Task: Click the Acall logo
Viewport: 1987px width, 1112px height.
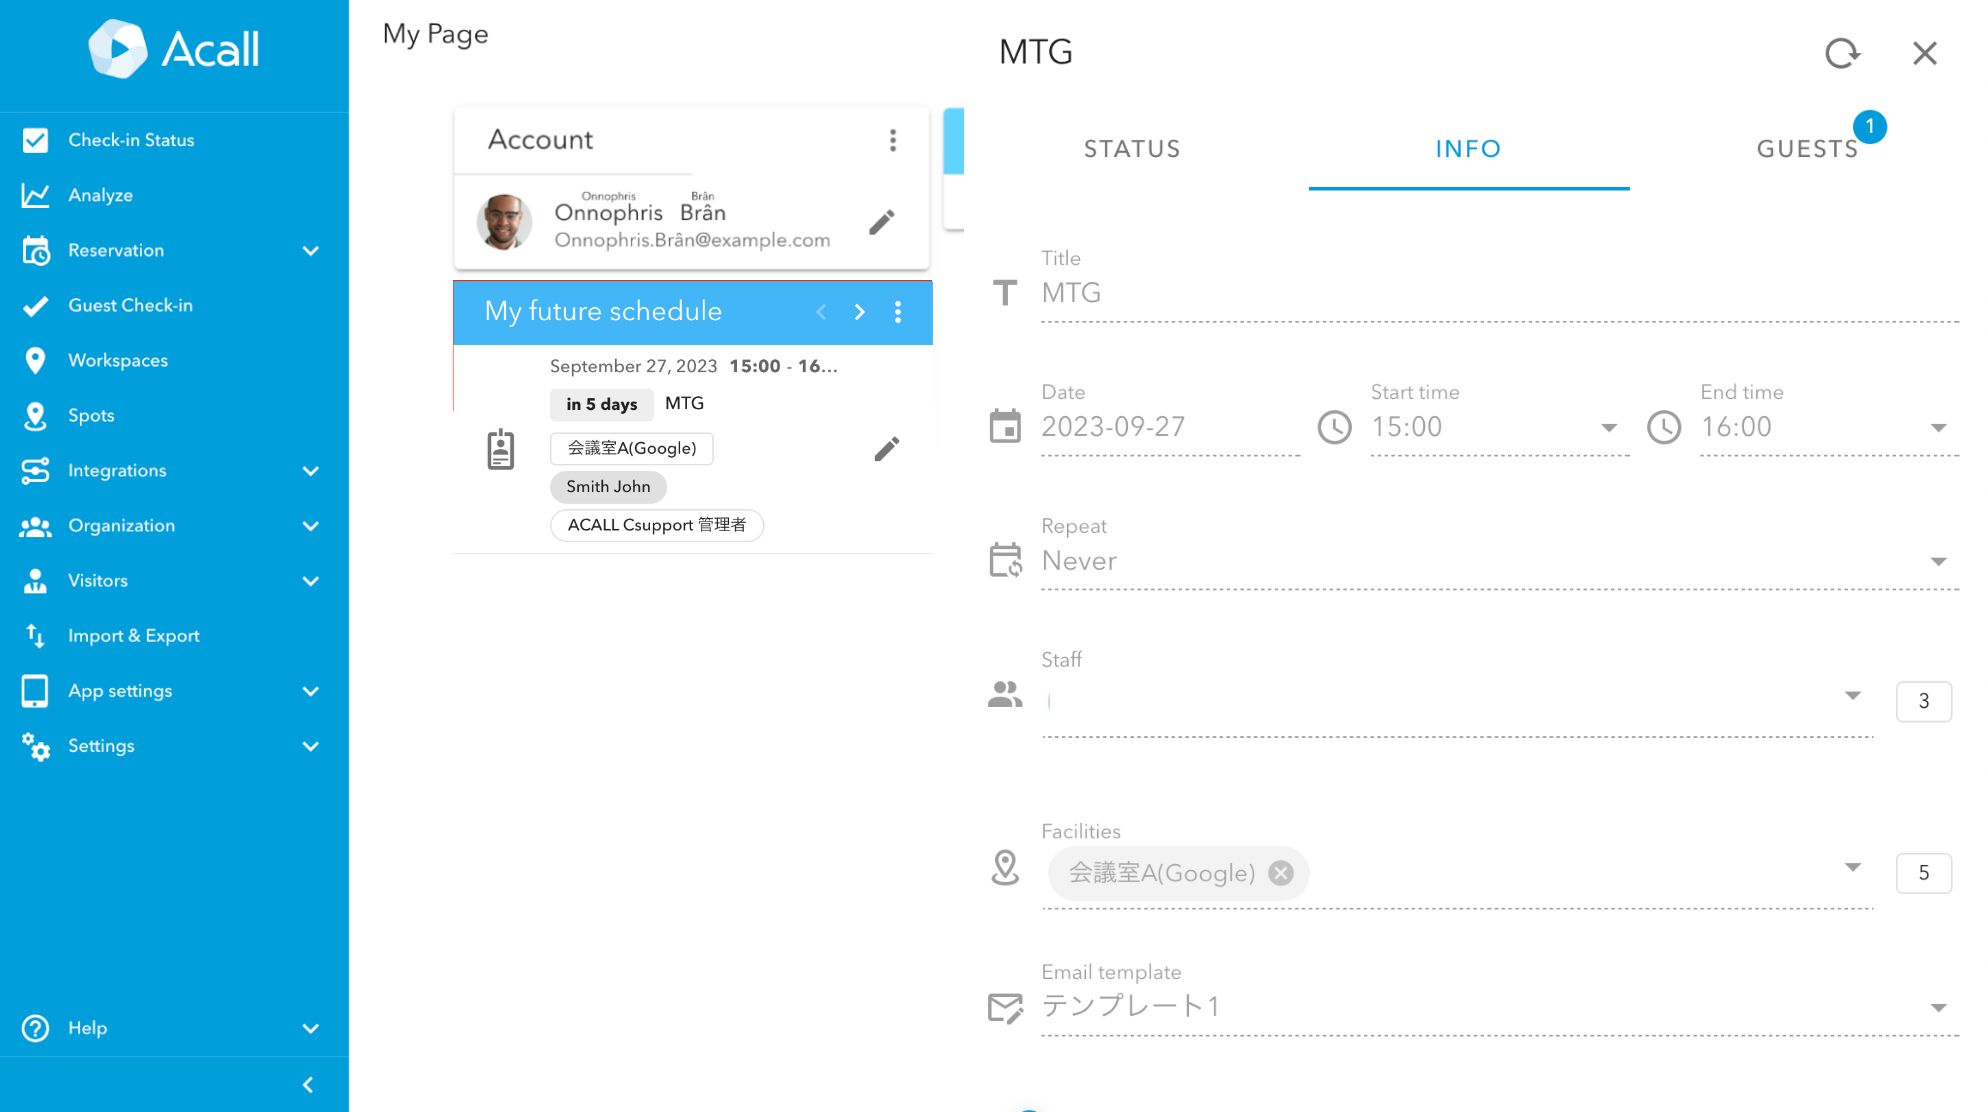Action: (174, 48)
